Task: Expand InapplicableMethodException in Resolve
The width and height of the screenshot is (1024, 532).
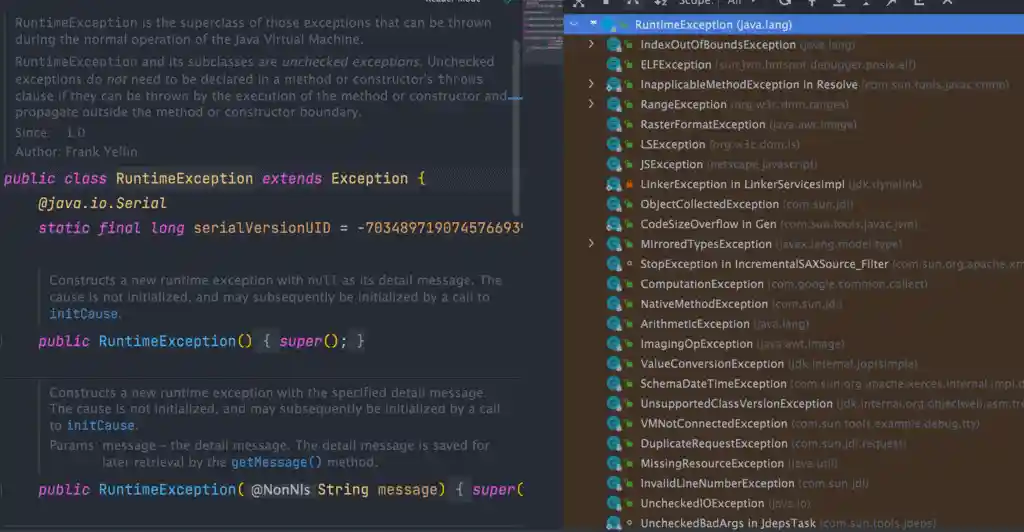Action: [591, 85]
